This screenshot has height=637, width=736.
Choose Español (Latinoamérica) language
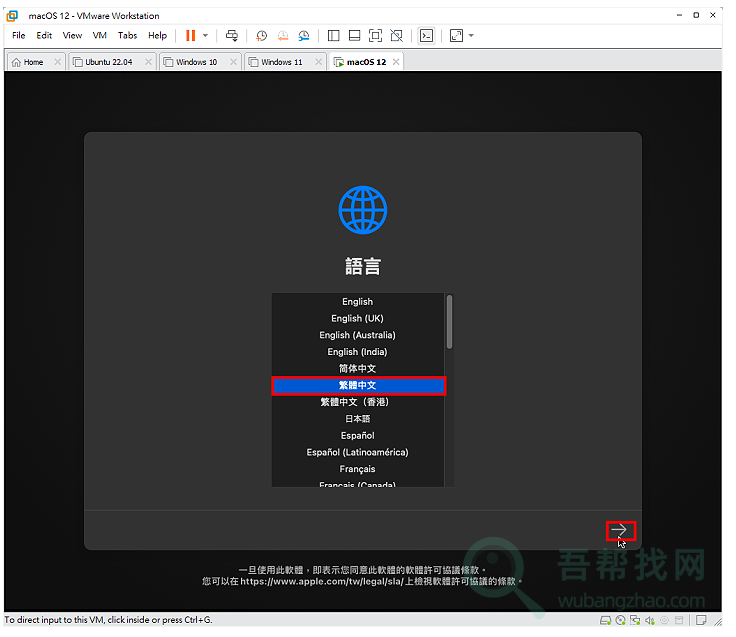[x=358, y=453]
